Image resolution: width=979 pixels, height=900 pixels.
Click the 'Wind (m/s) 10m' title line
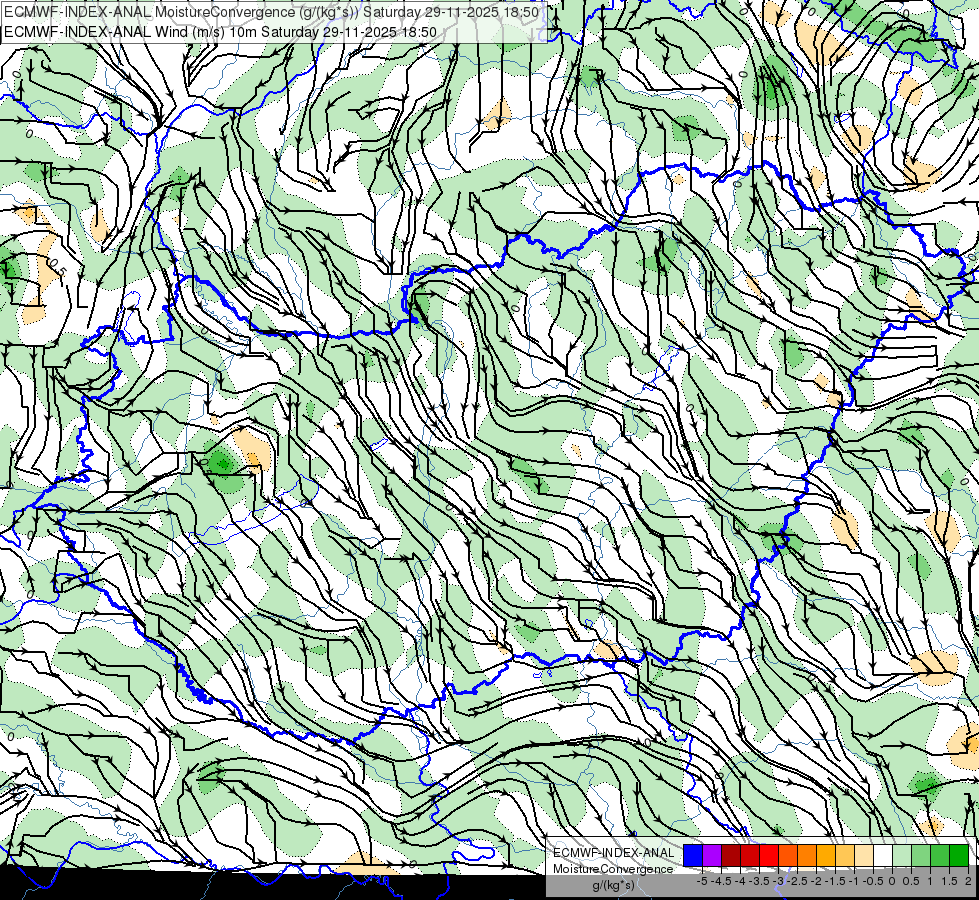pos(220,32)
